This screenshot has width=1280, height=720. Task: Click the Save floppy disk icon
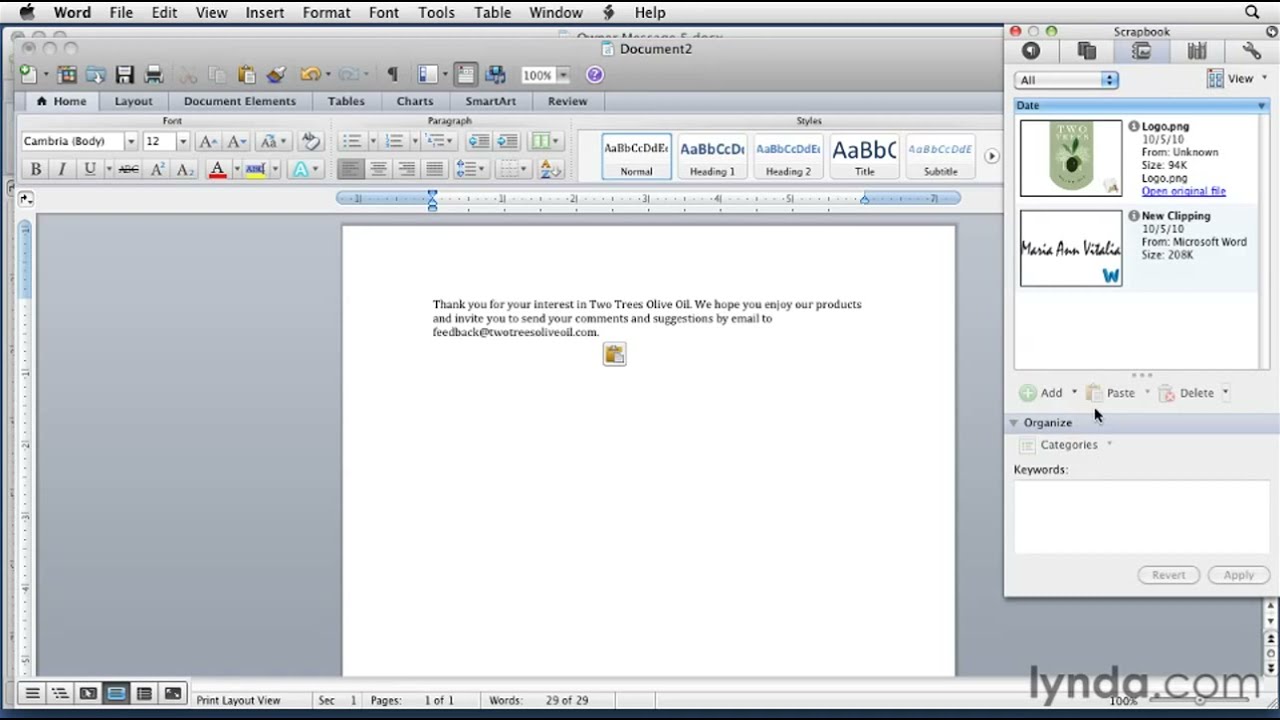(x=124, y=75)
